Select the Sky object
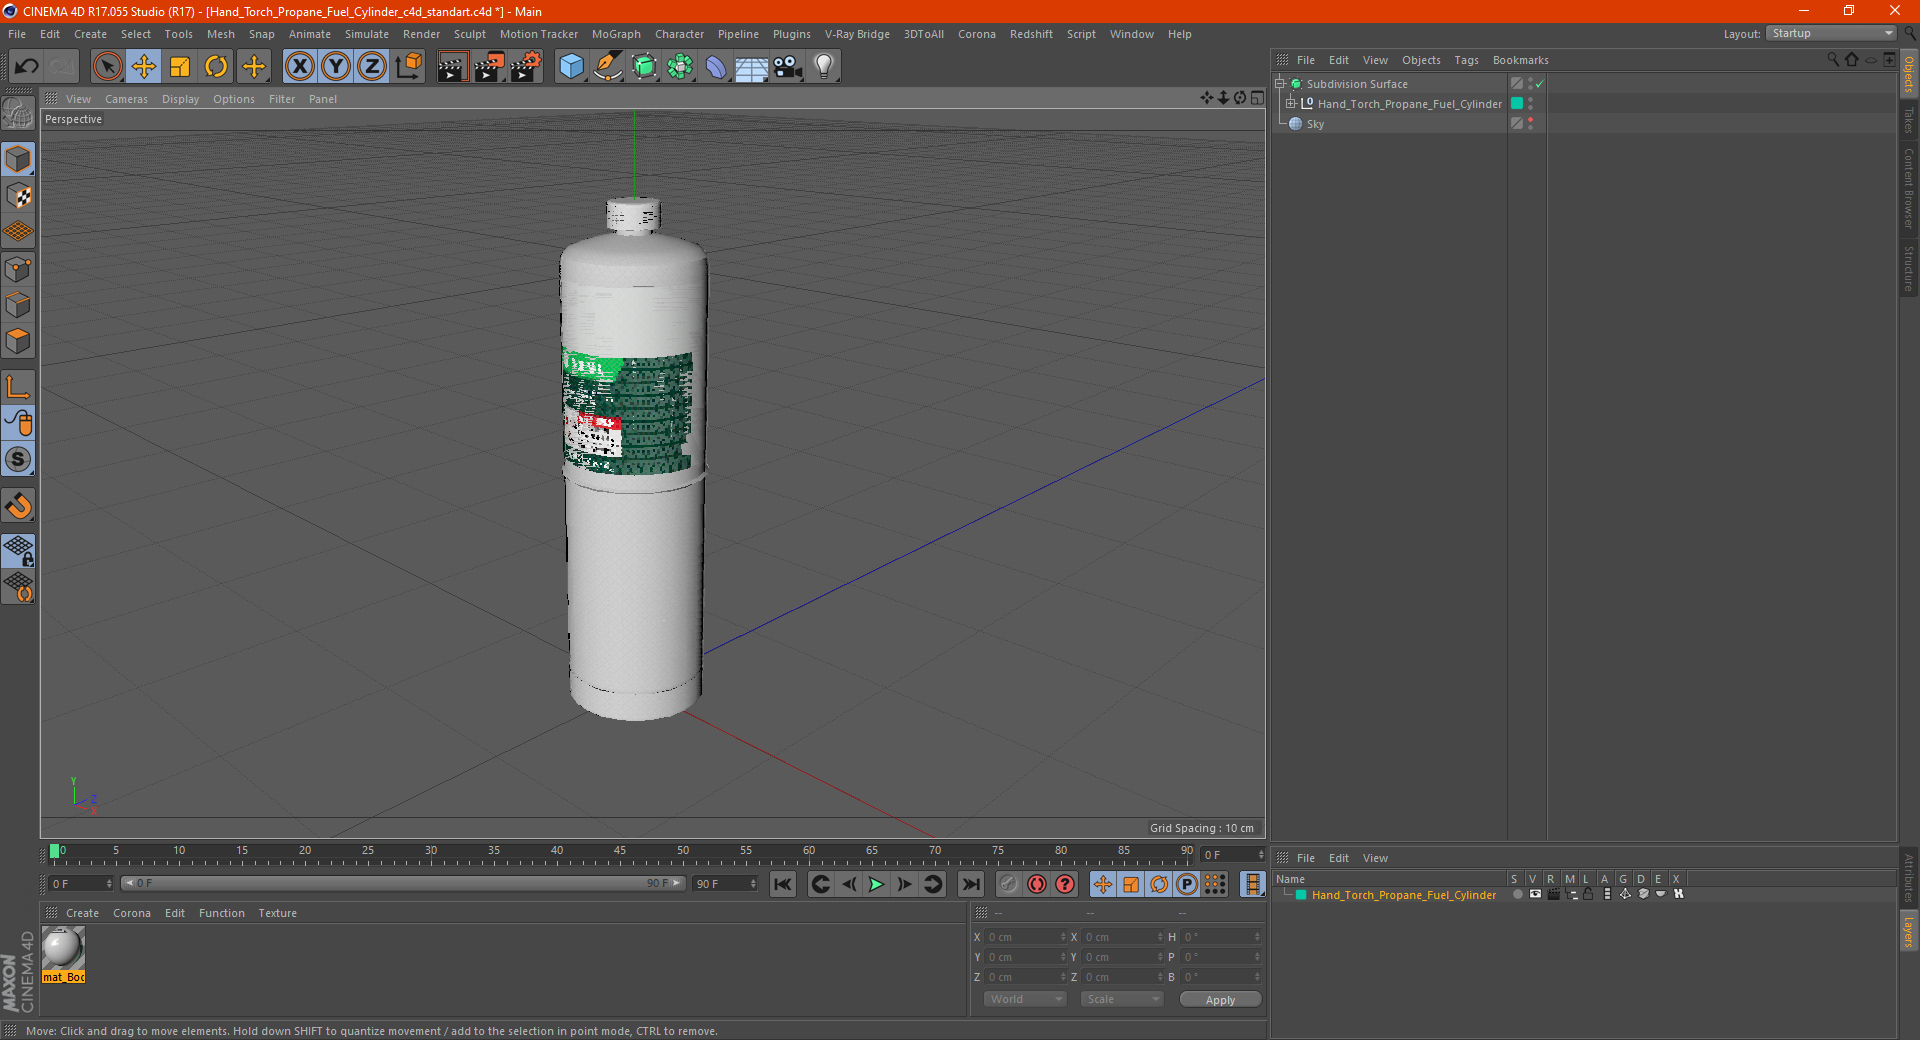 [1315, 124]
